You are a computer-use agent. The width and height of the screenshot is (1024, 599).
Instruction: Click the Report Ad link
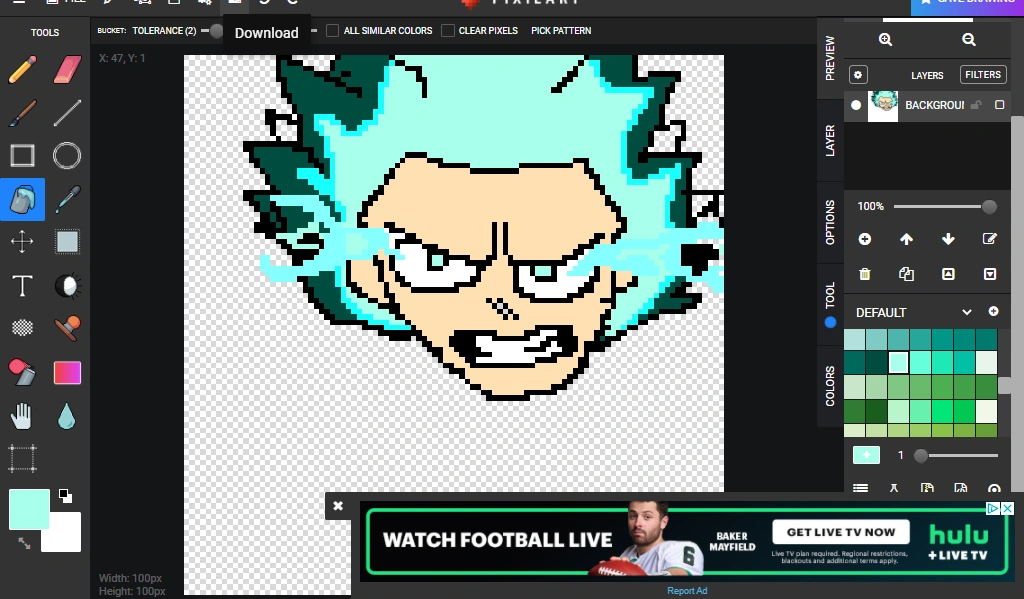tap(687, 590)
